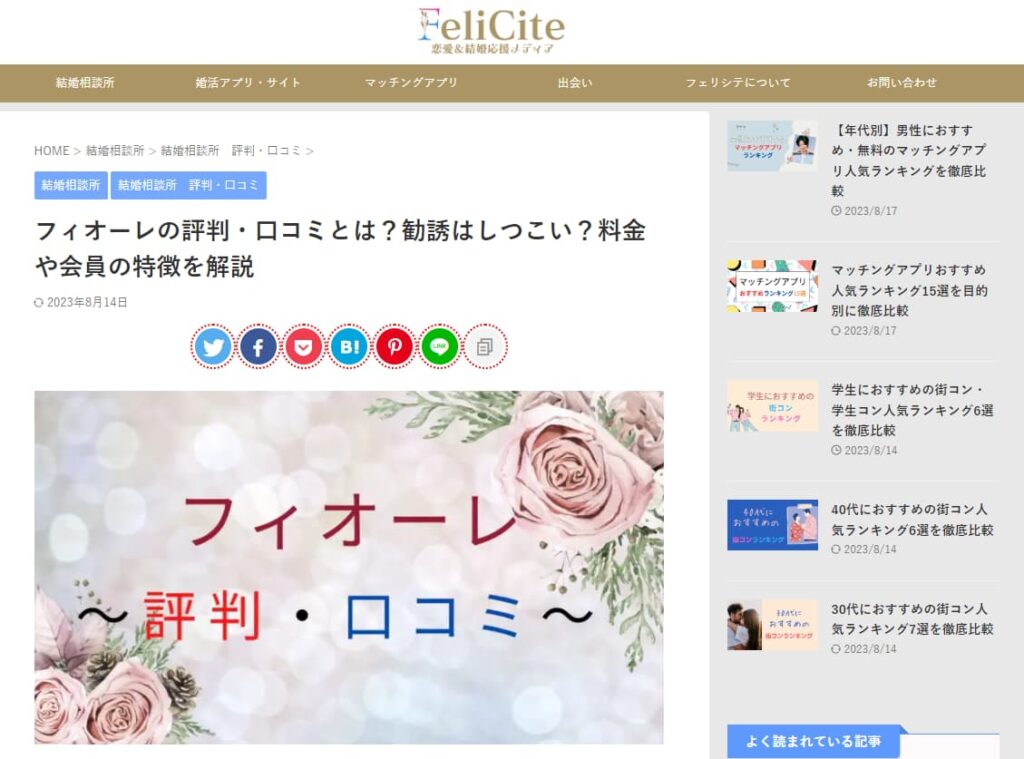Image resolution: width=1024 pixels, height=759 pixels.
Task: Share the article via the Facebook icon
Action: 258,346
